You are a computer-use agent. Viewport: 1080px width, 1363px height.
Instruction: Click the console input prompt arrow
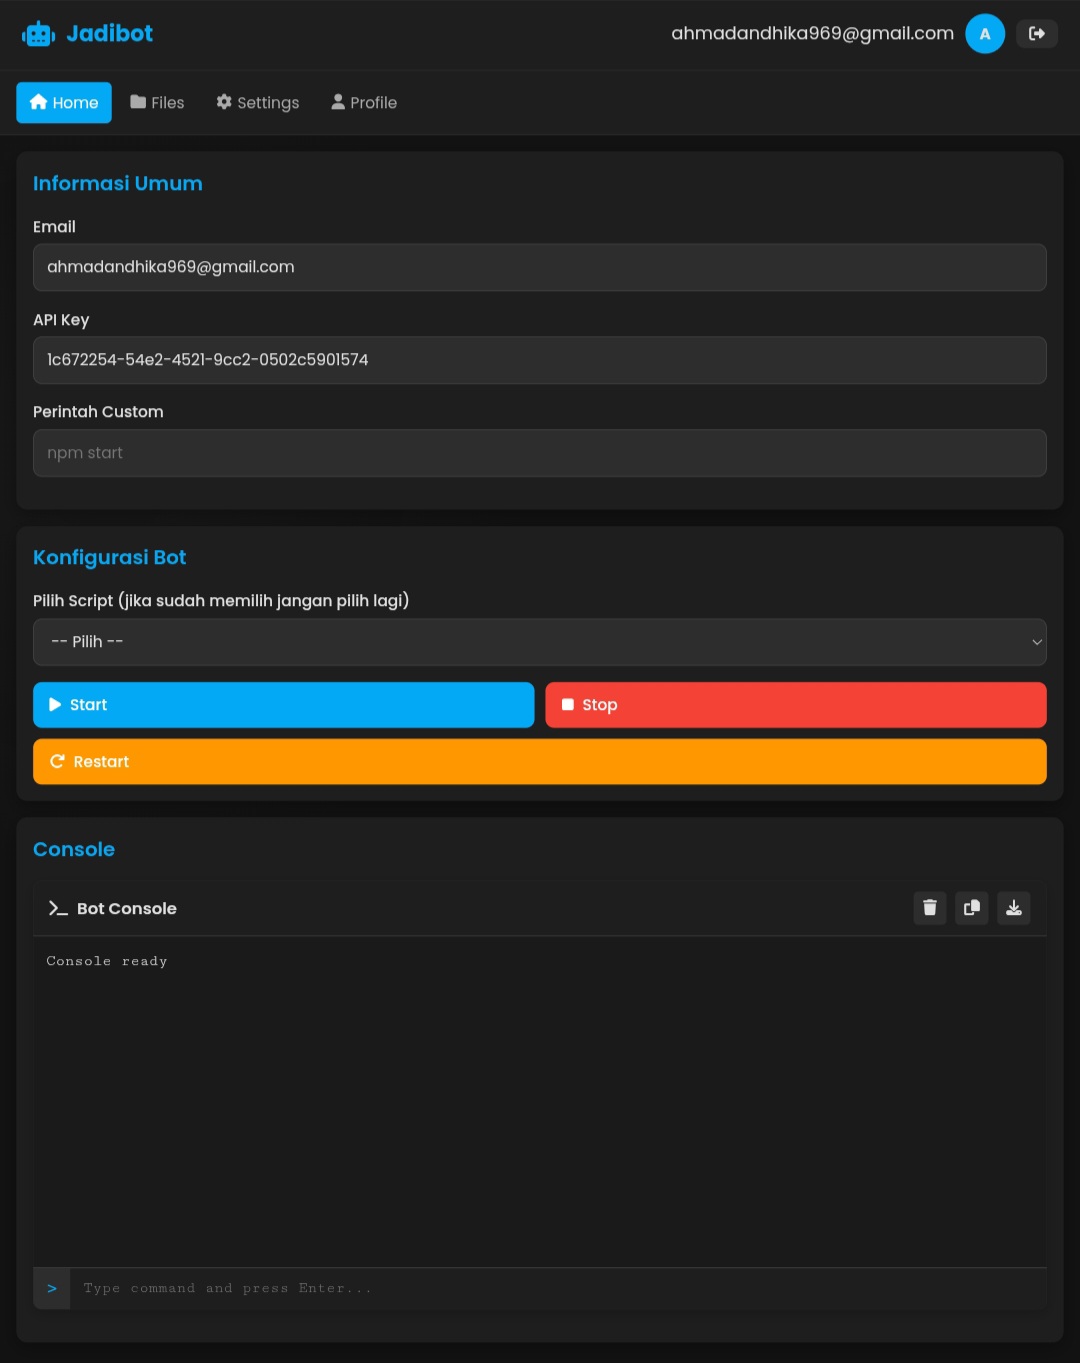pos(52,1289)
